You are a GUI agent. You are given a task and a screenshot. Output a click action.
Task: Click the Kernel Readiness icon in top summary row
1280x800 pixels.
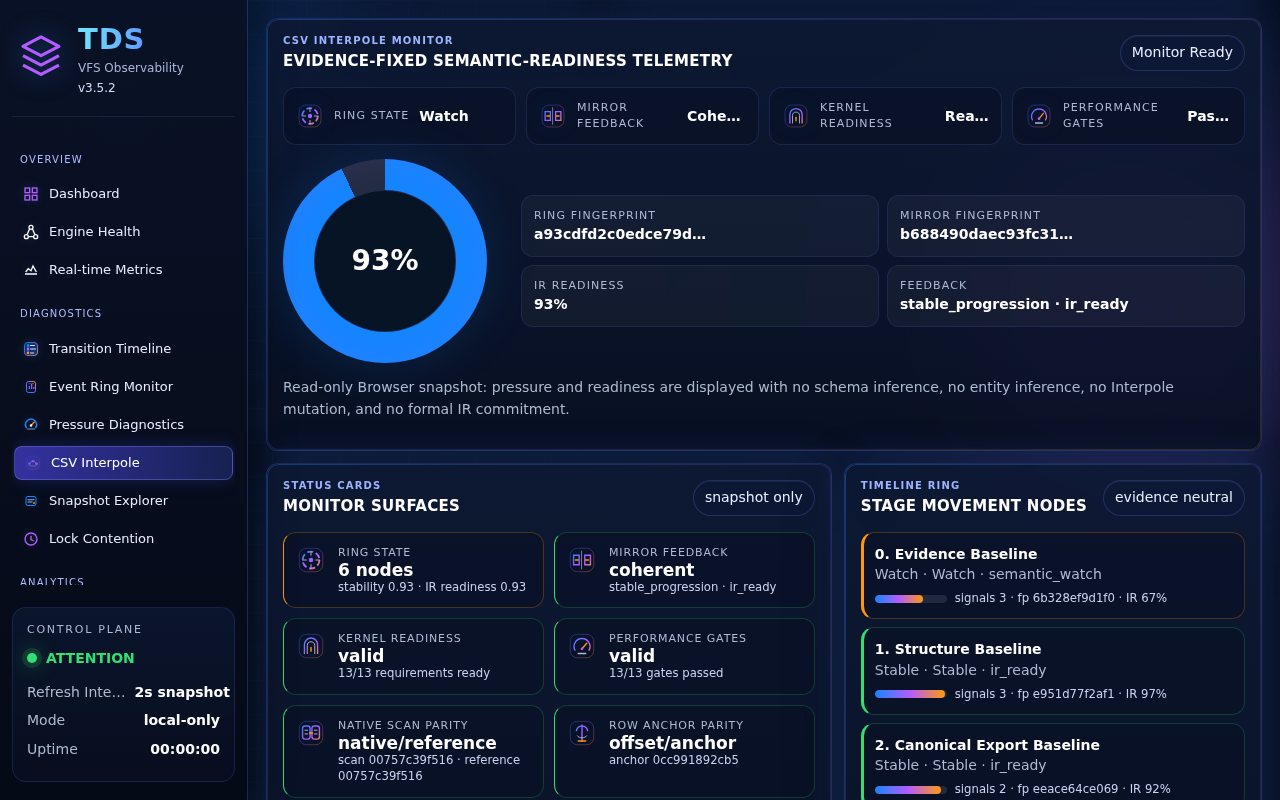(796, 116)
